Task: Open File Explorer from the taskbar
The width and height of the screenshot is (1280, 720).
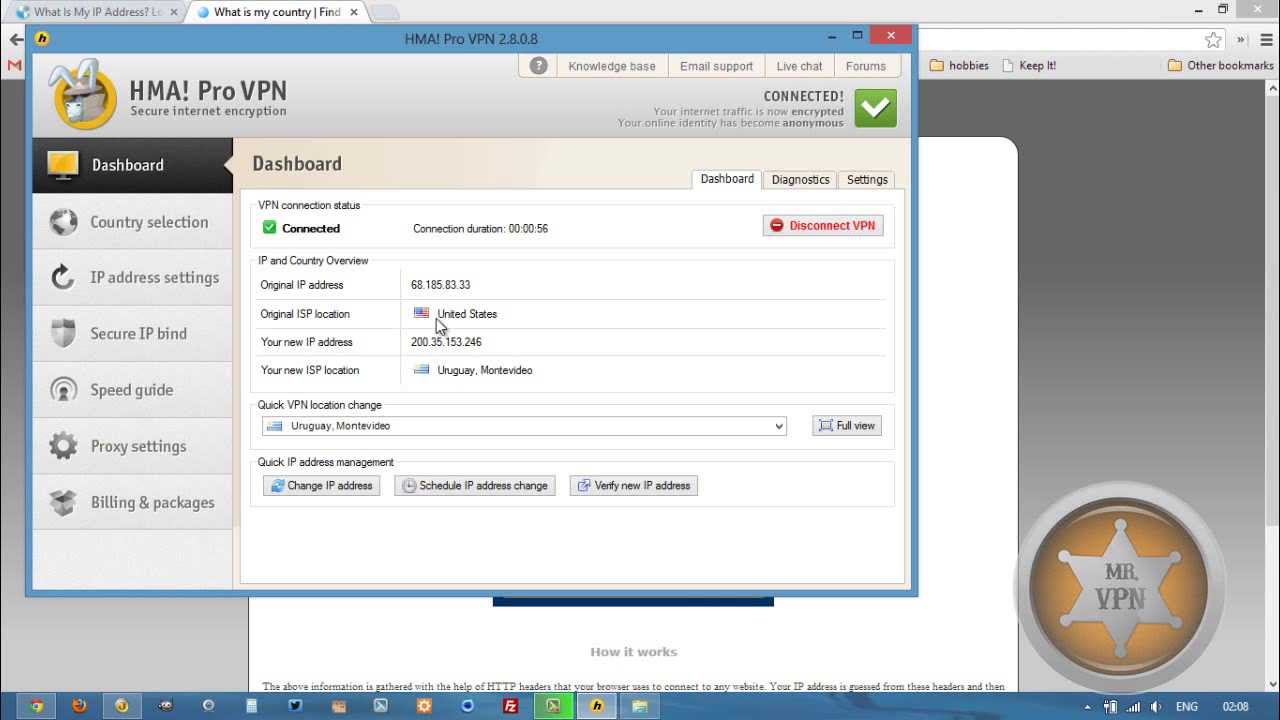Action: click(x=640, y=705)
